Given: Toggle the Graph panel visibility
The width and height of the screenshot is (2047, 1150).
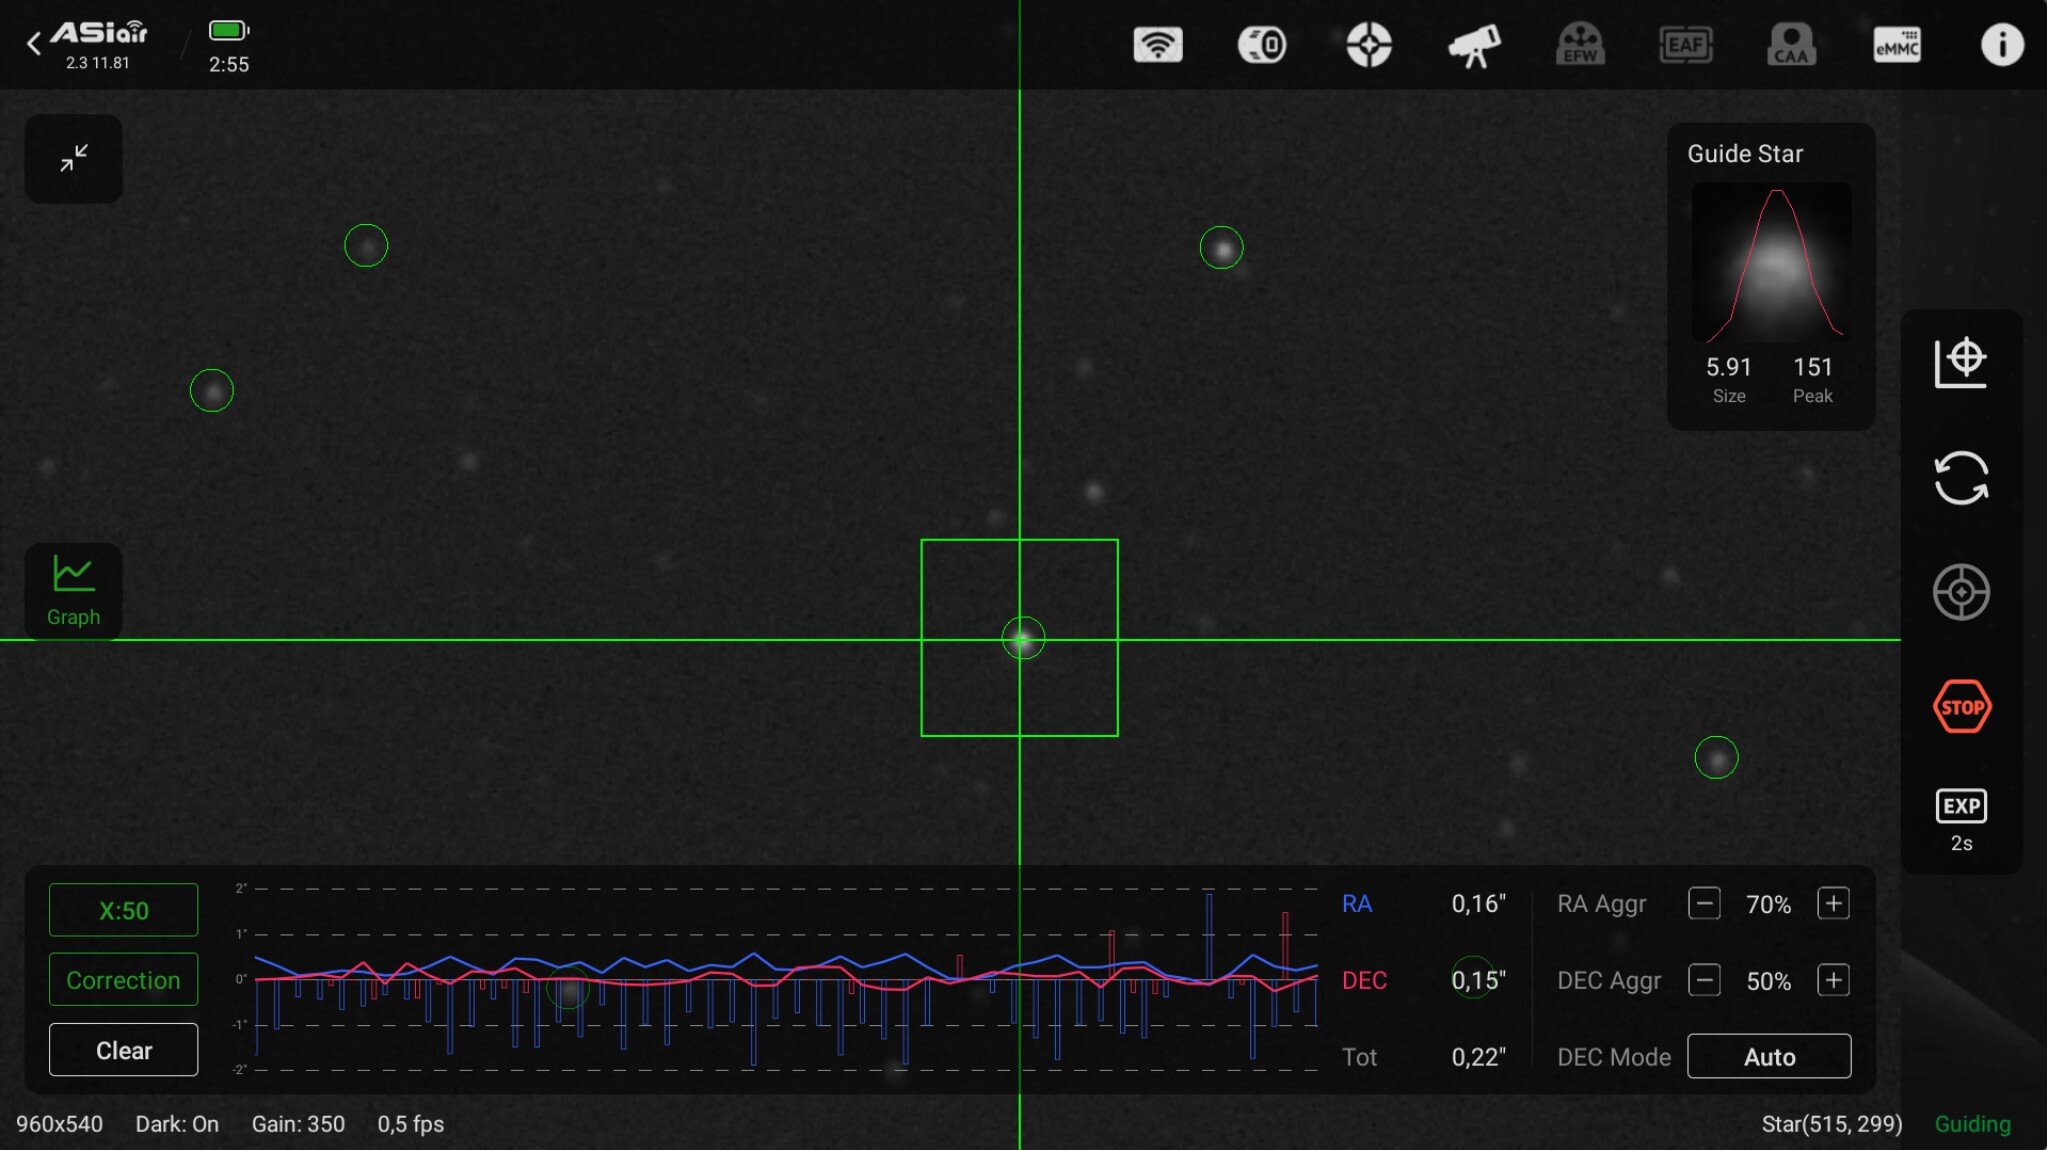Looking at the screenshot, I should tap(73, 591).
